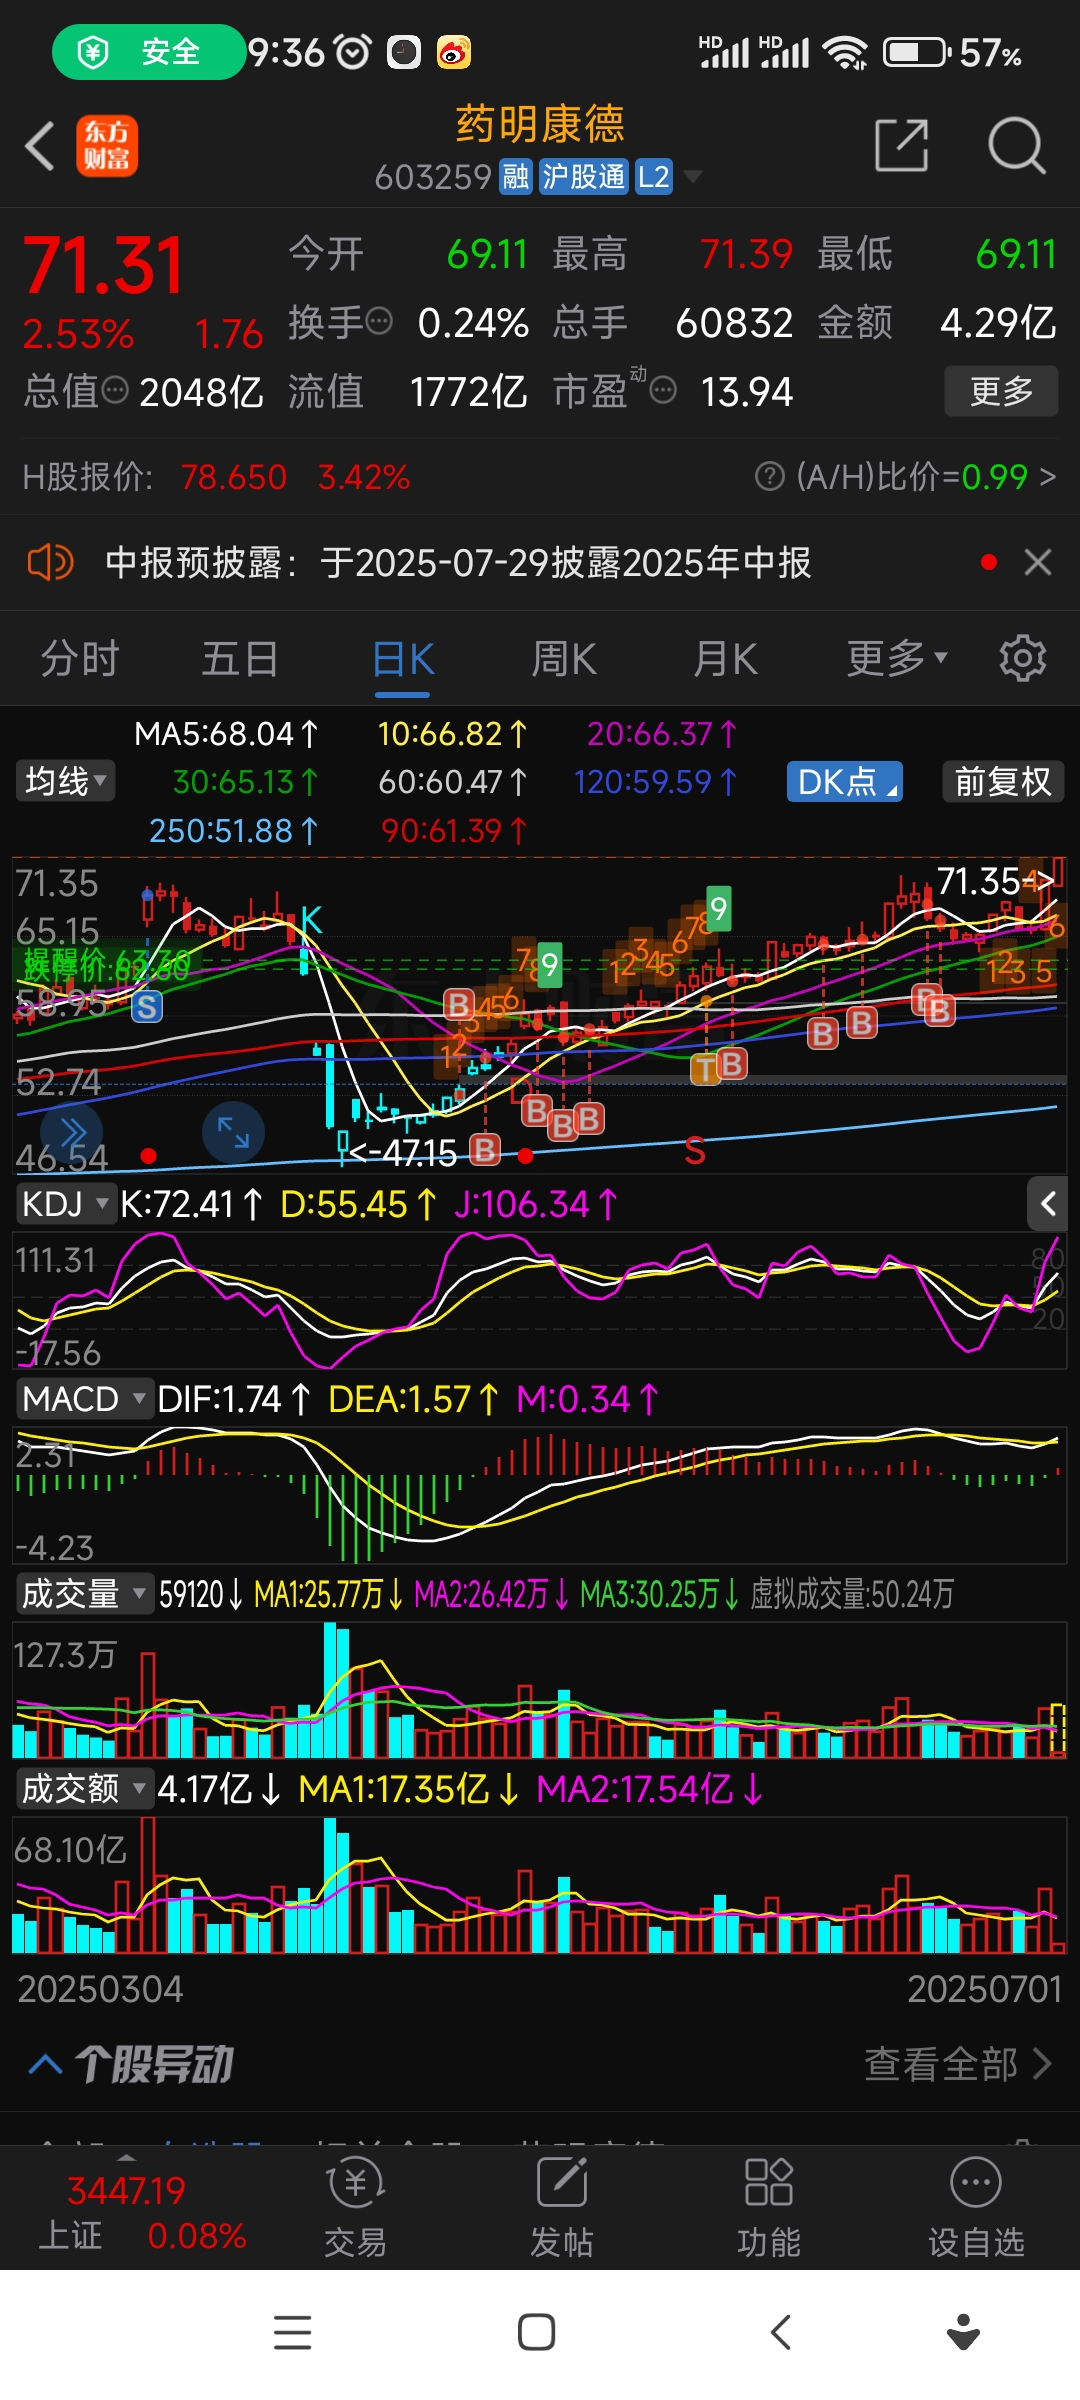Tap info icon next to 总值
This screenshot has width=1080, height=2400.
click(115, 390)
